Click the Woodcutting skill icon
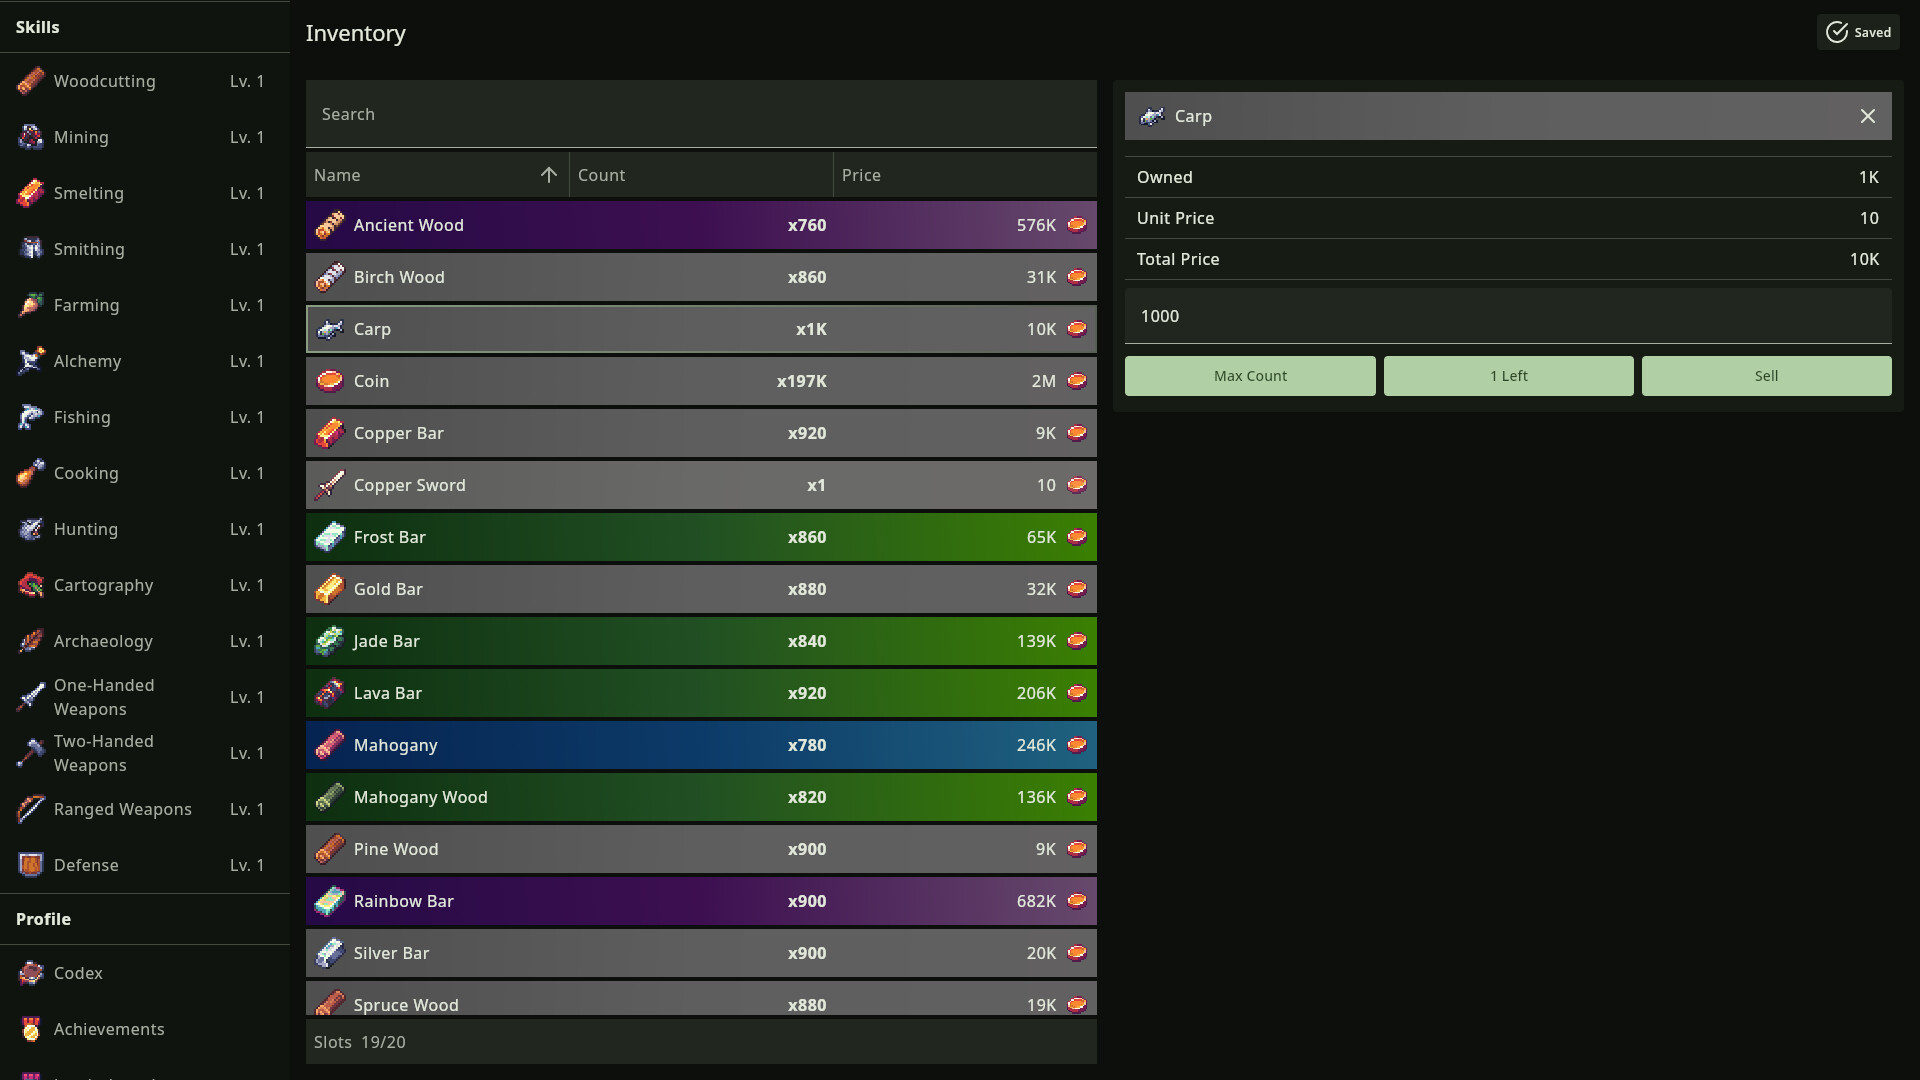The height and width of the screenshot is (1080, 1920). (31, 81)
